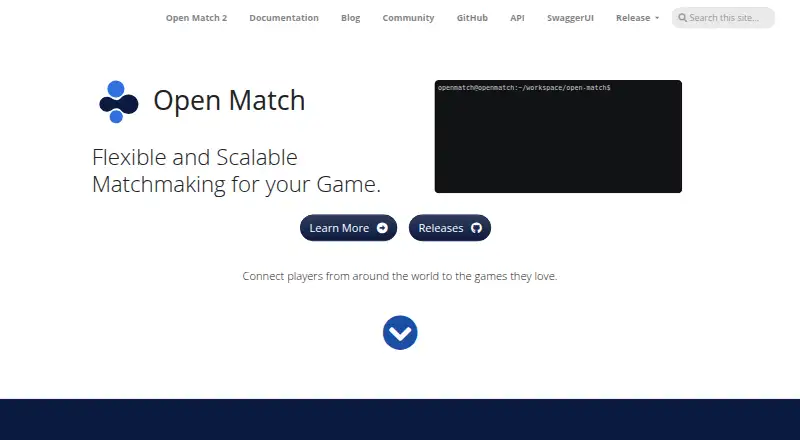
Task: Click the terminal prompt 'openmatch@openmatch' line
Action: (524, 88)
